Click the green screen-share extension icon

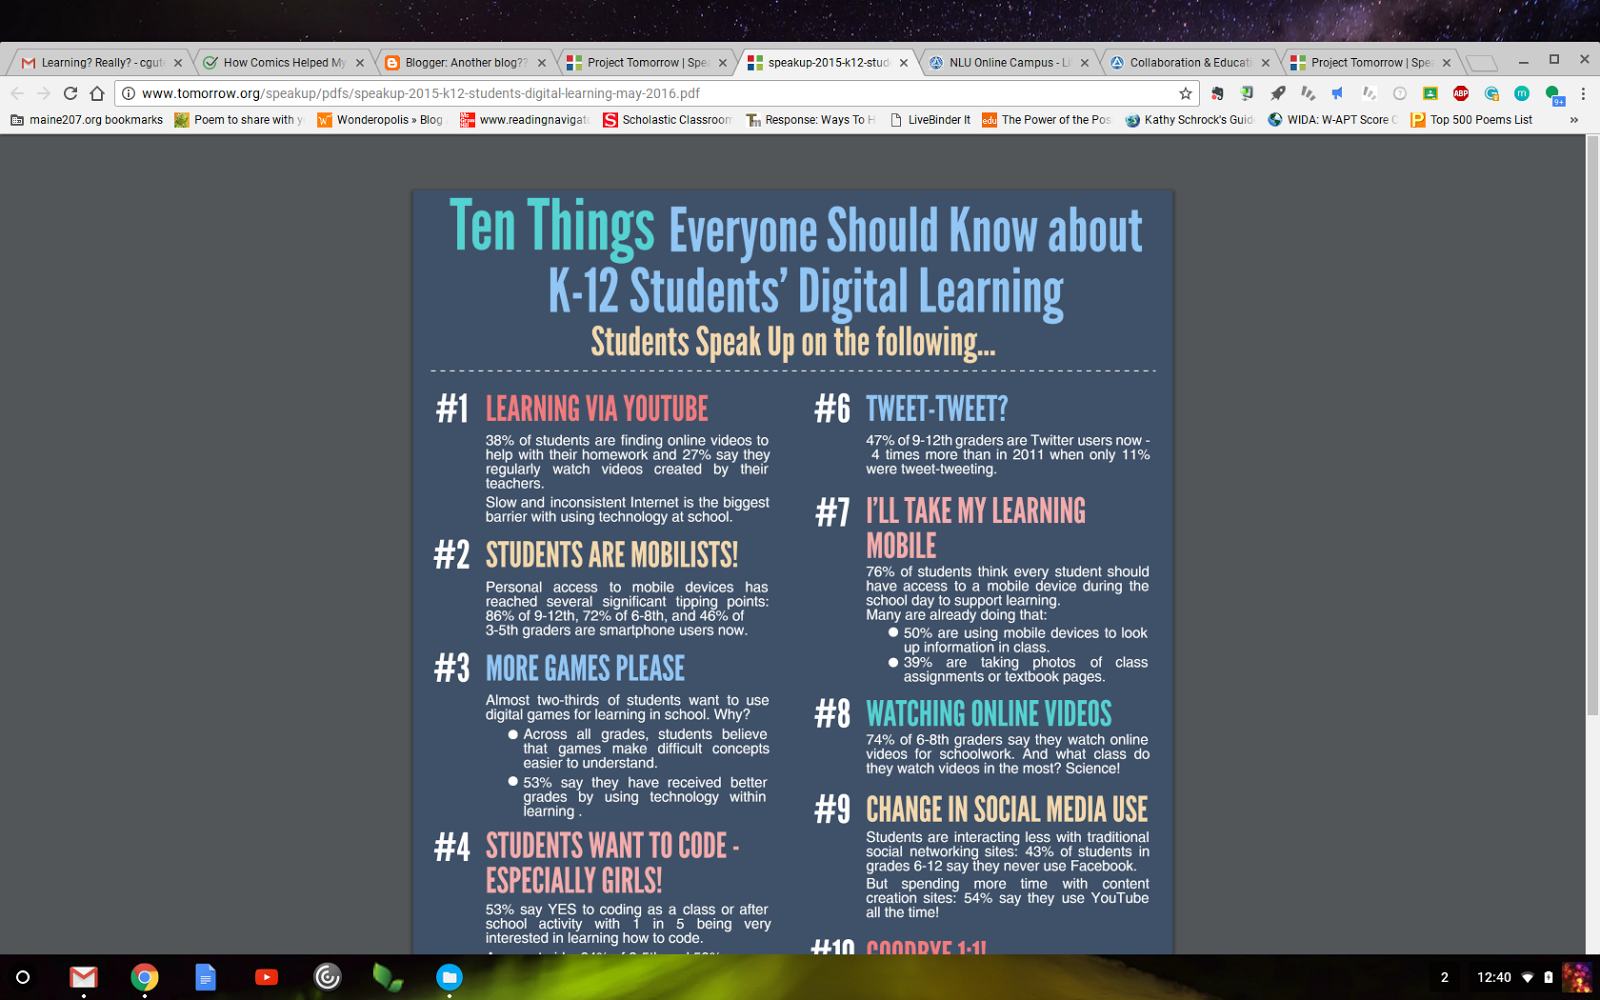click(x=1247, y=93)
